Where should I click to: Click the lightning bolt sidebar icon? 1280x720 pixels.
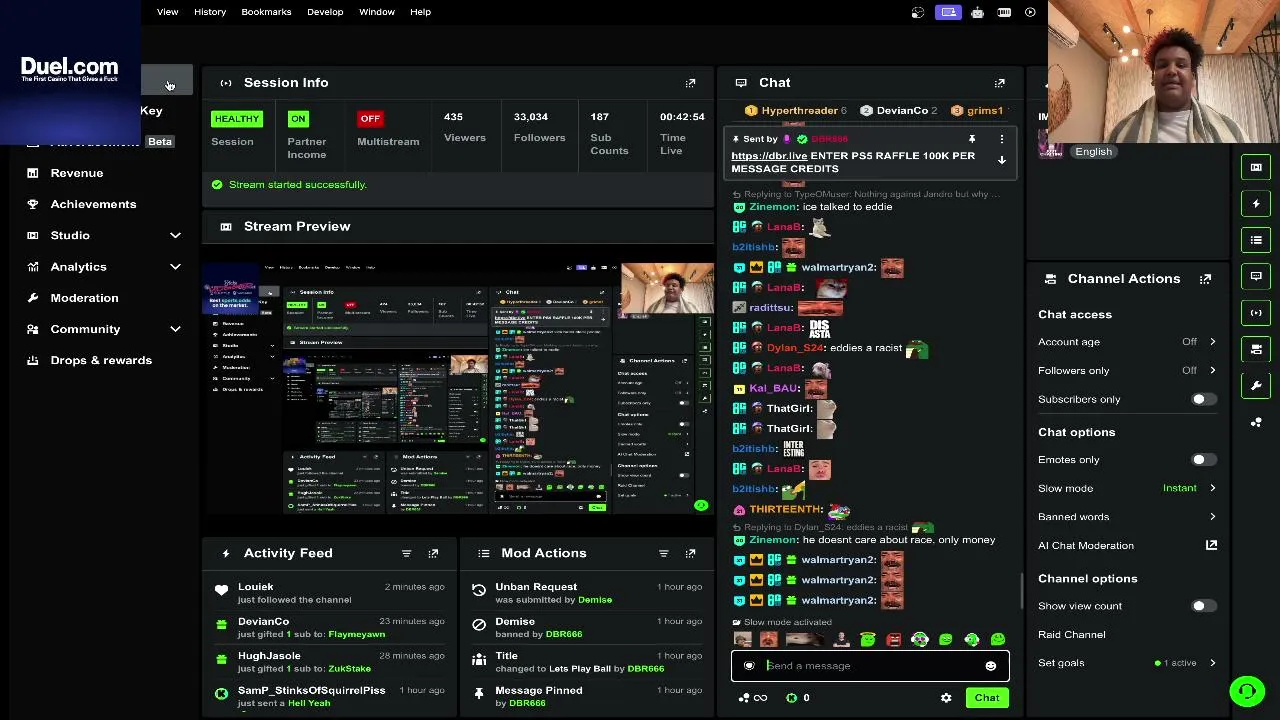[1256, 204]
